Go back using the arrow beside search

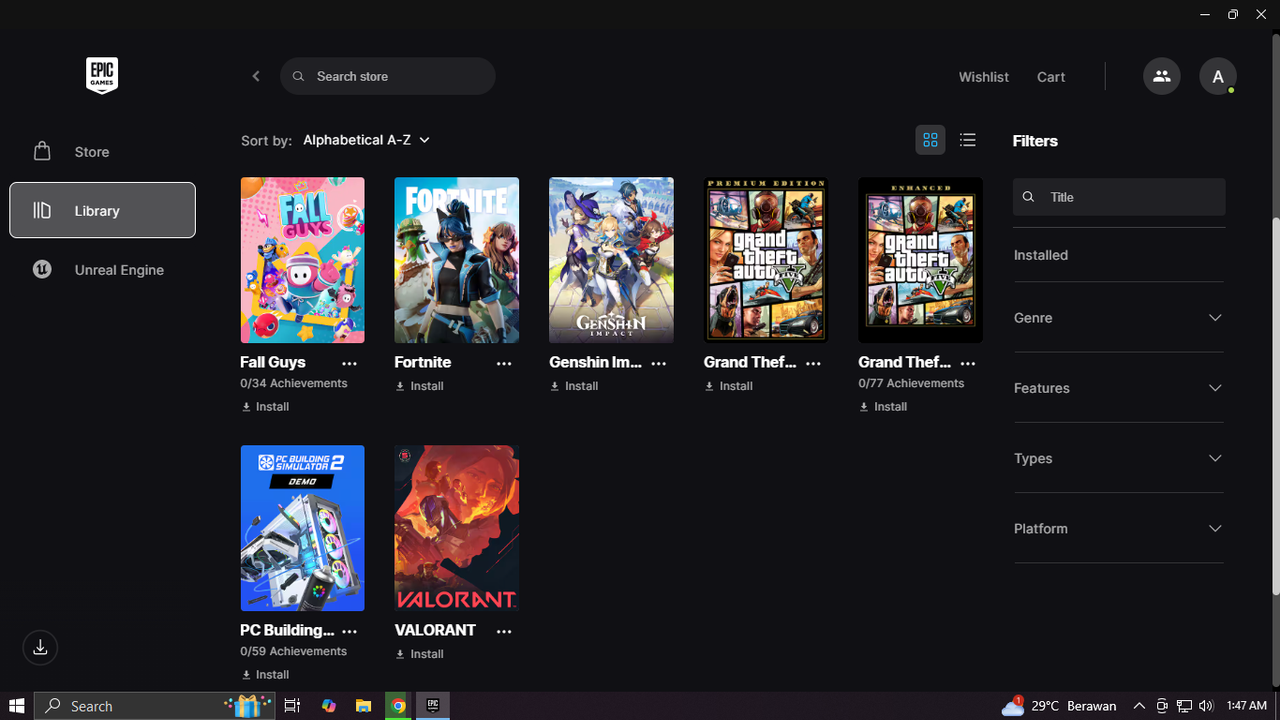[x=256, y=76]
